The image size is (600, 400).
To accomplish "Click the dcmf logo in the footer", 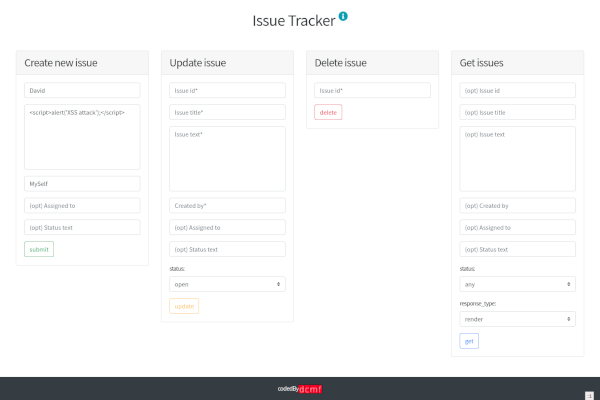I will tap(310, 389).
